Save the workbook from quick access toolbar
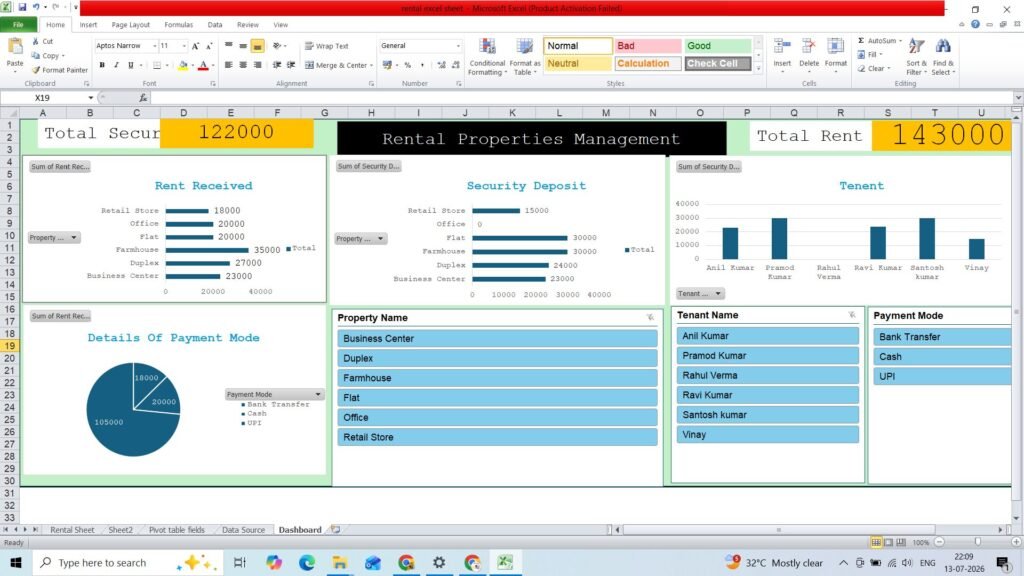The height and width of the screenshot is (576, 1024). pyautogui.click(x=22, y=7)
